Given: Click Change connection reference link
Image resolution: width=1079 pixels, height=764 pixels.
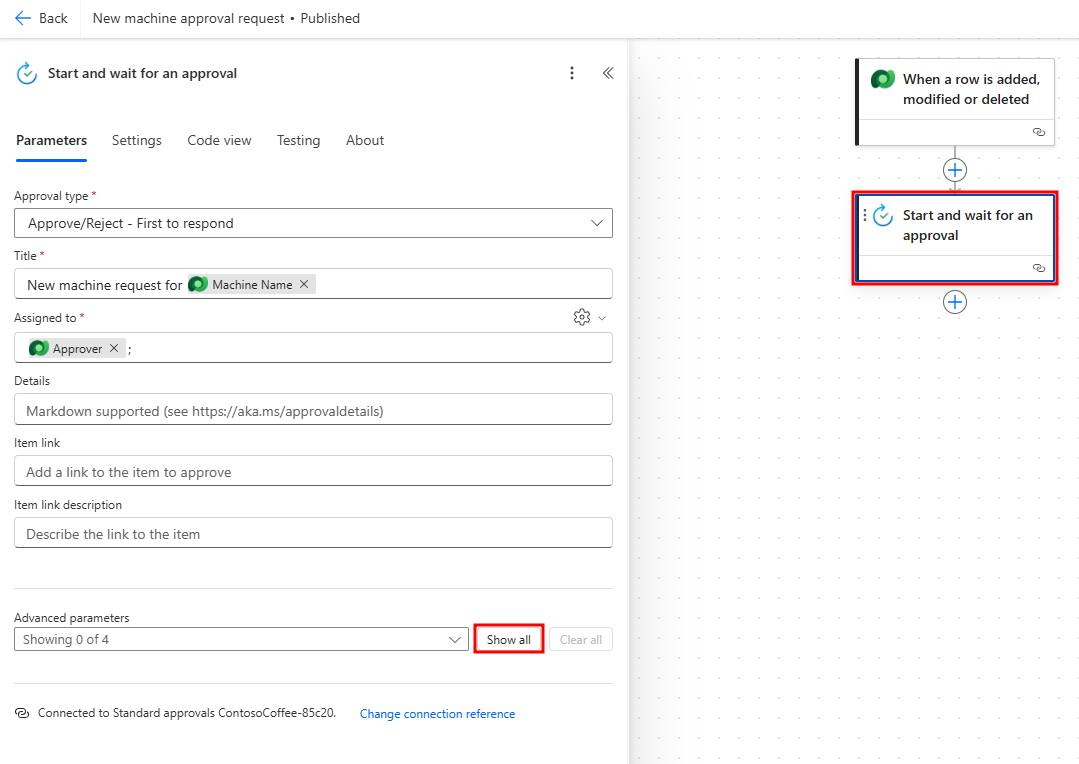Looking at the screenshot, I should [438, 714].
